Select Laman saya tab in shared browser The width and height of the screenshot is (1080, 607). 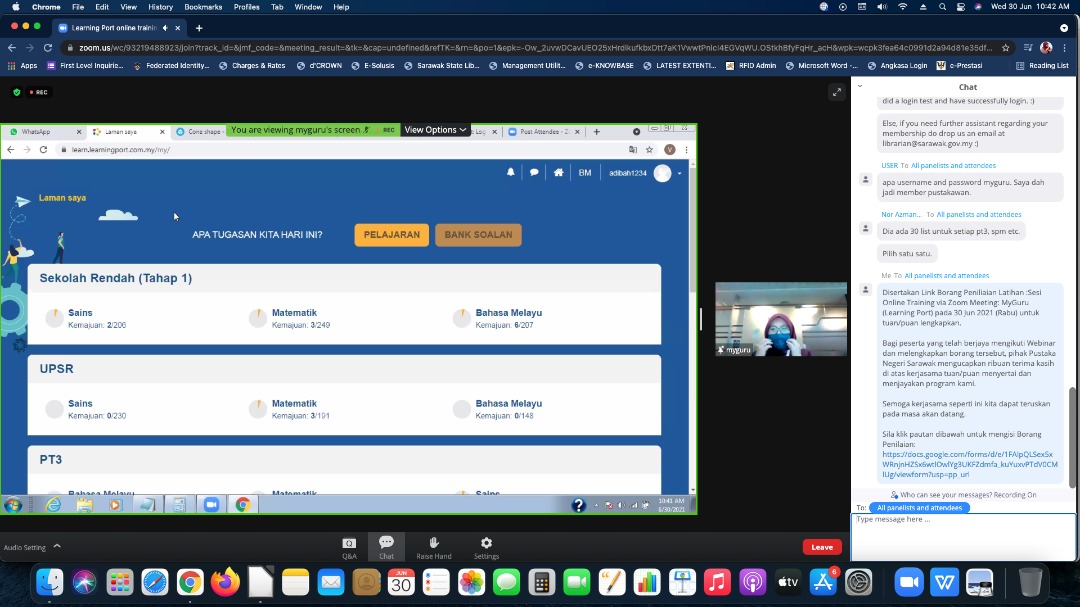coord(129,132)
